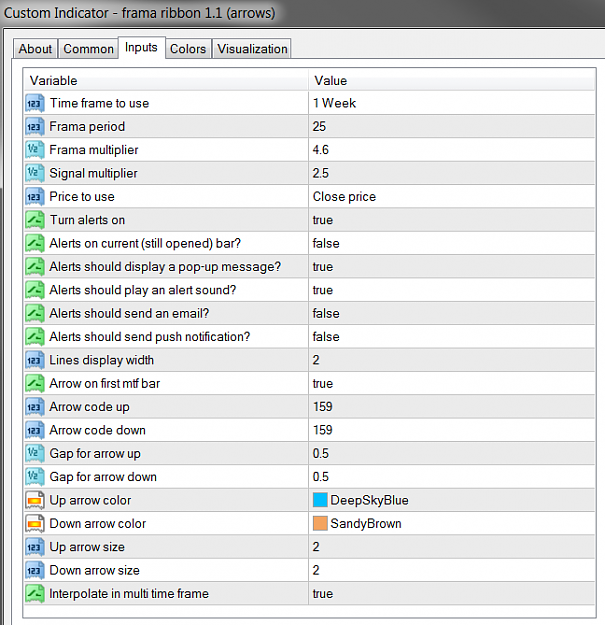Select the 'Alerts should send an email?' label

129,314
